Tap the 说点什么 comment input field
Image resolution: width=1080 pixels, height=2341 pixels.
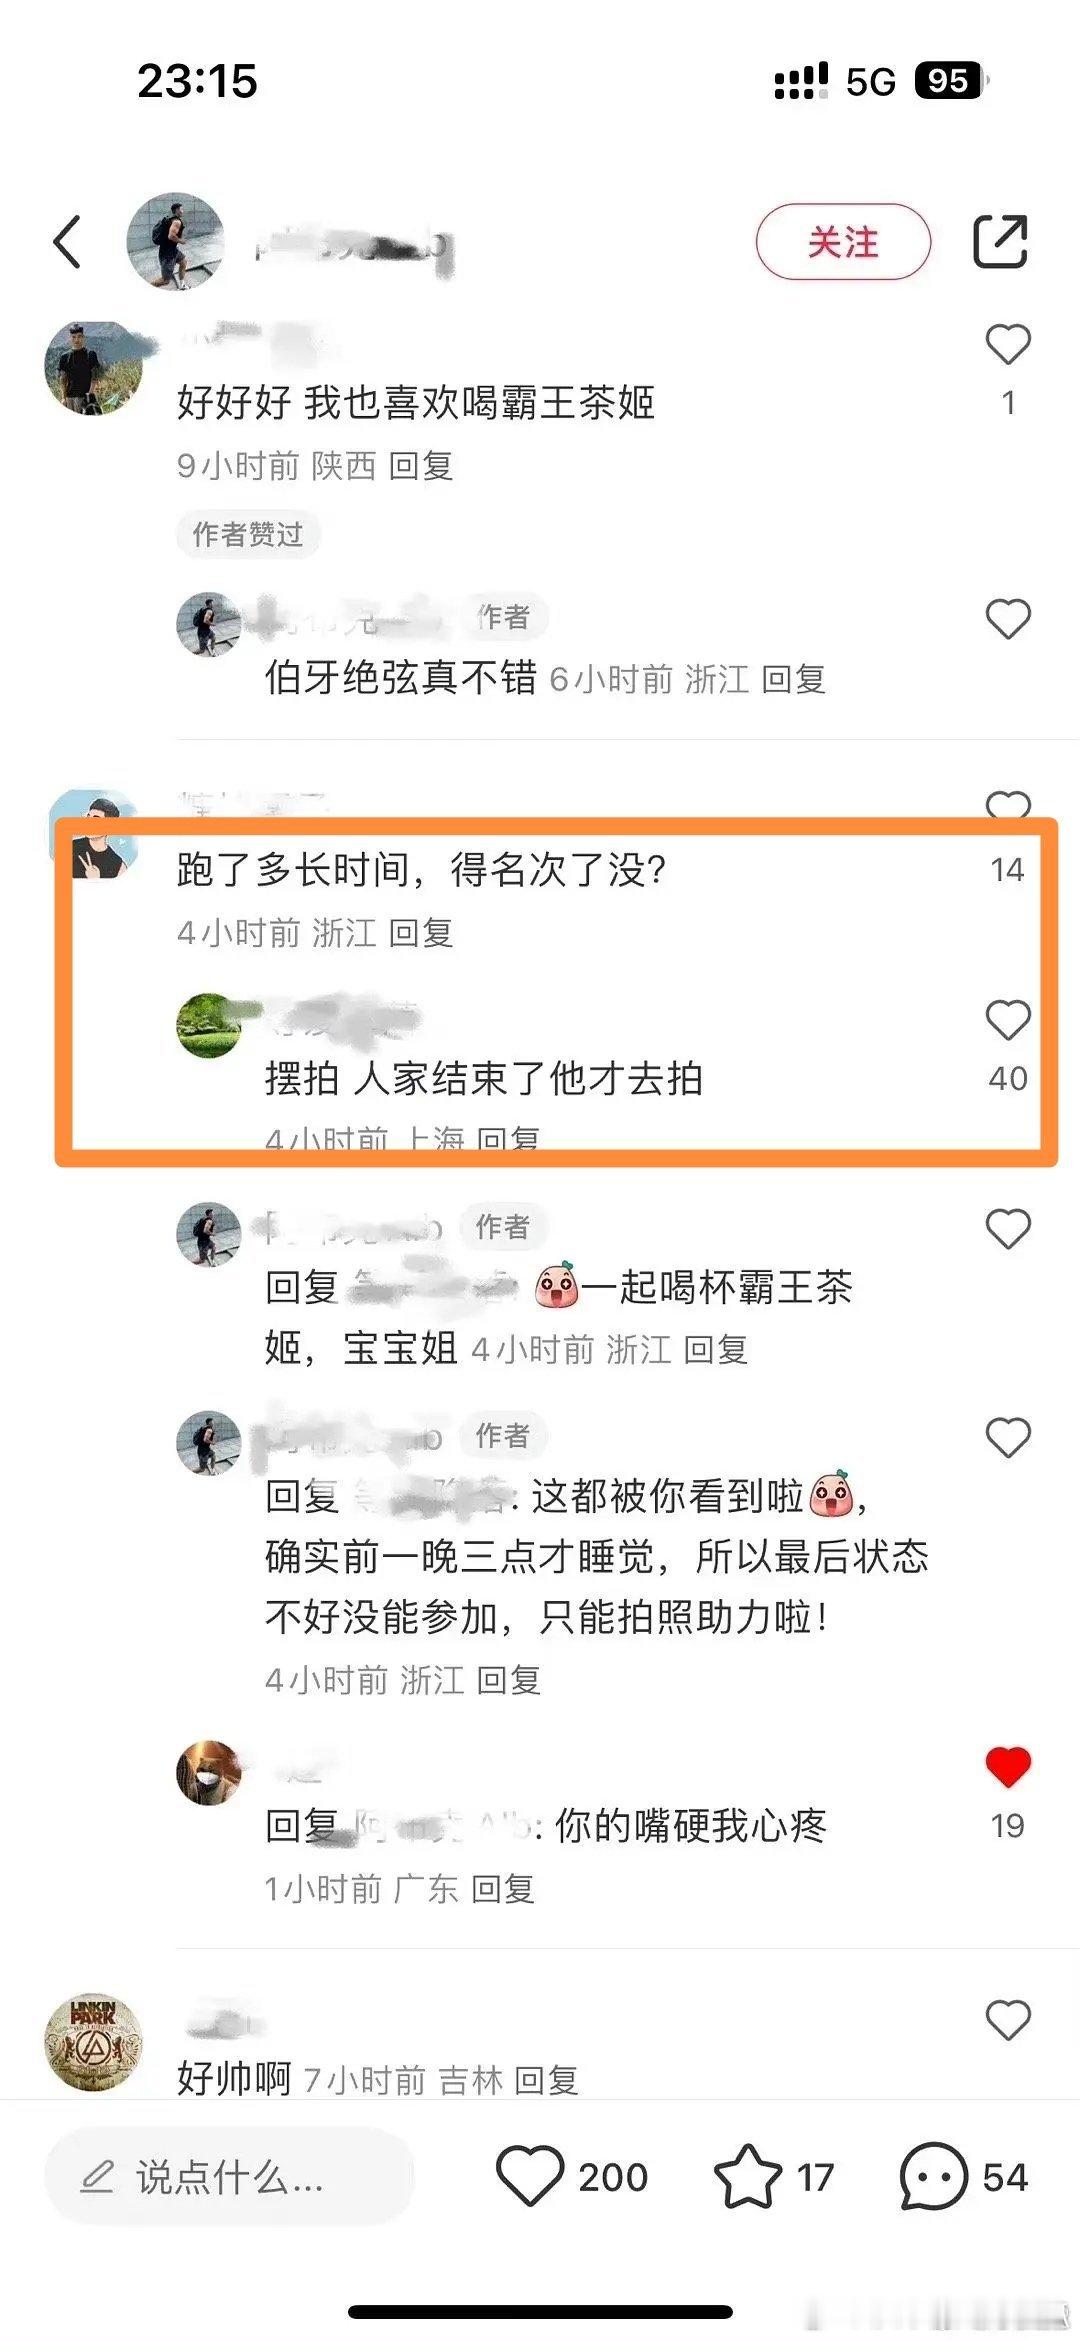(229, 2176)
